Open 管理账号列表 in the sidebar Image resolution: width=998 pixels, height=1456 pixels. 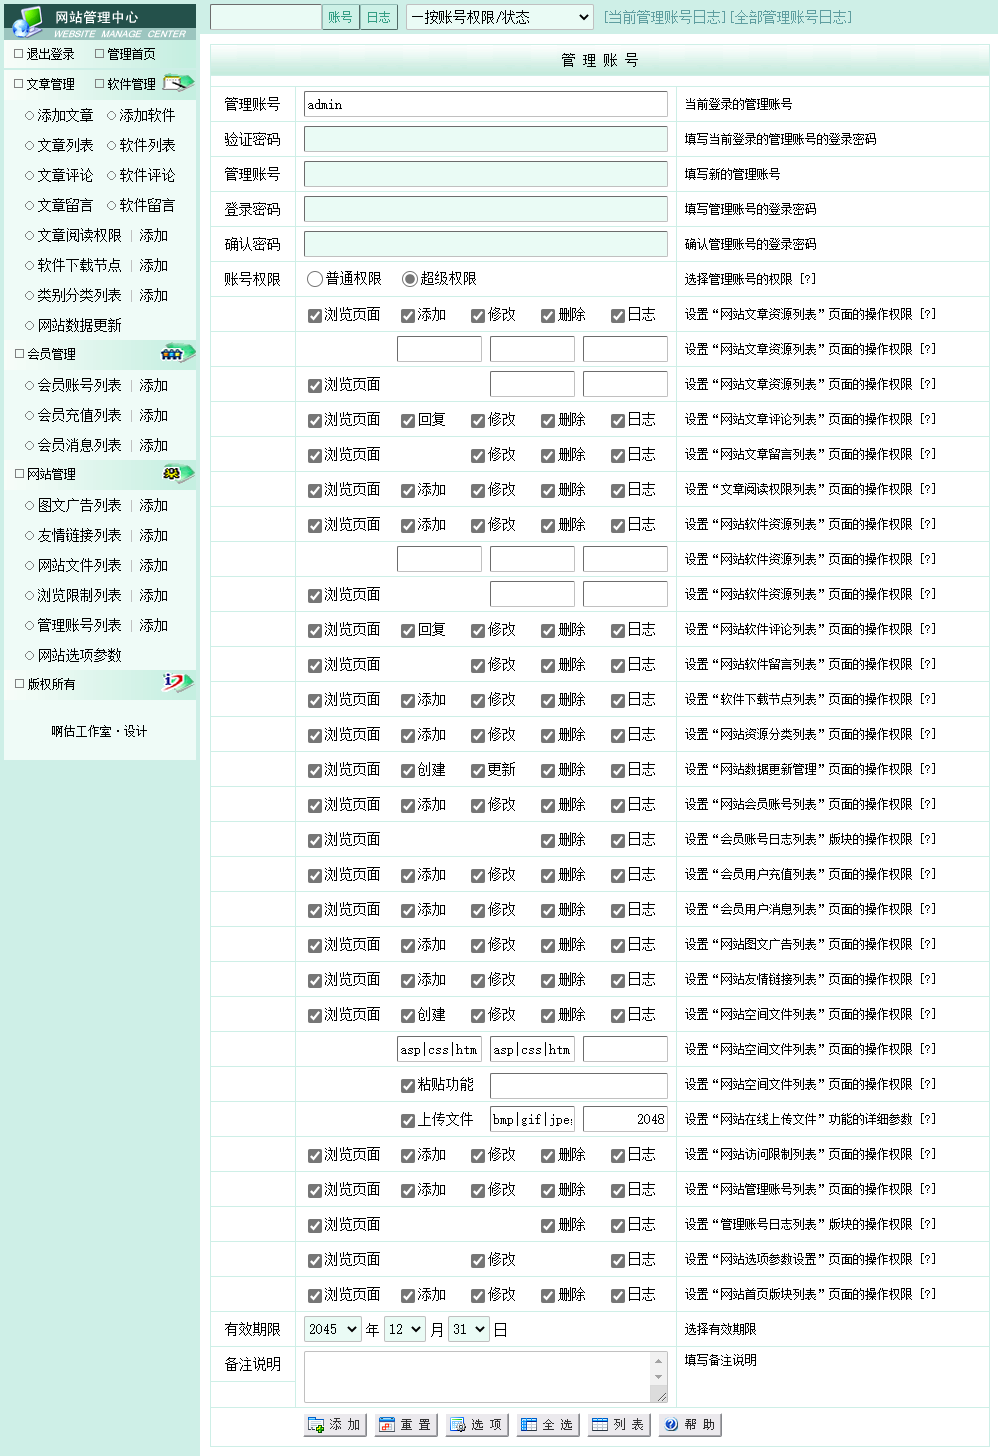coord(79,625)
